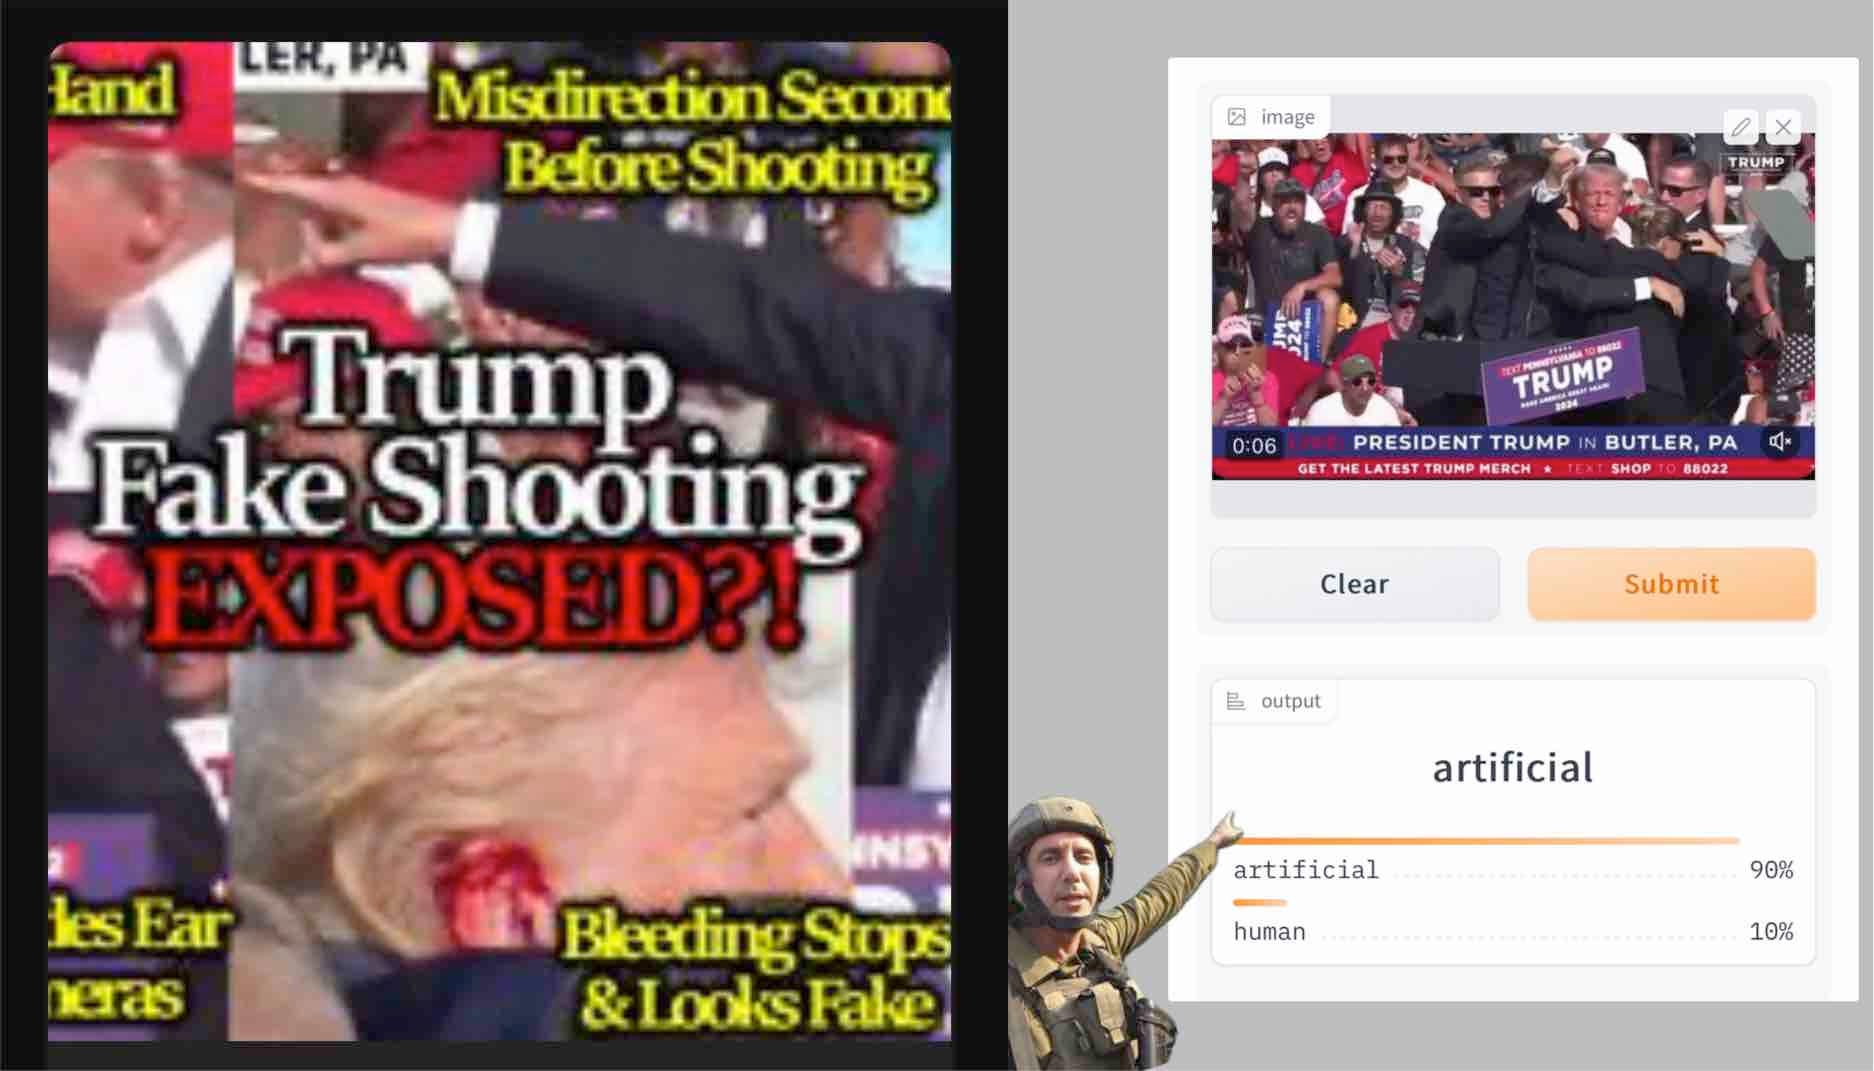Click the 'artificial' row label in output
Viewport: 1874px width, 1071px height.
pos(1306,870)
